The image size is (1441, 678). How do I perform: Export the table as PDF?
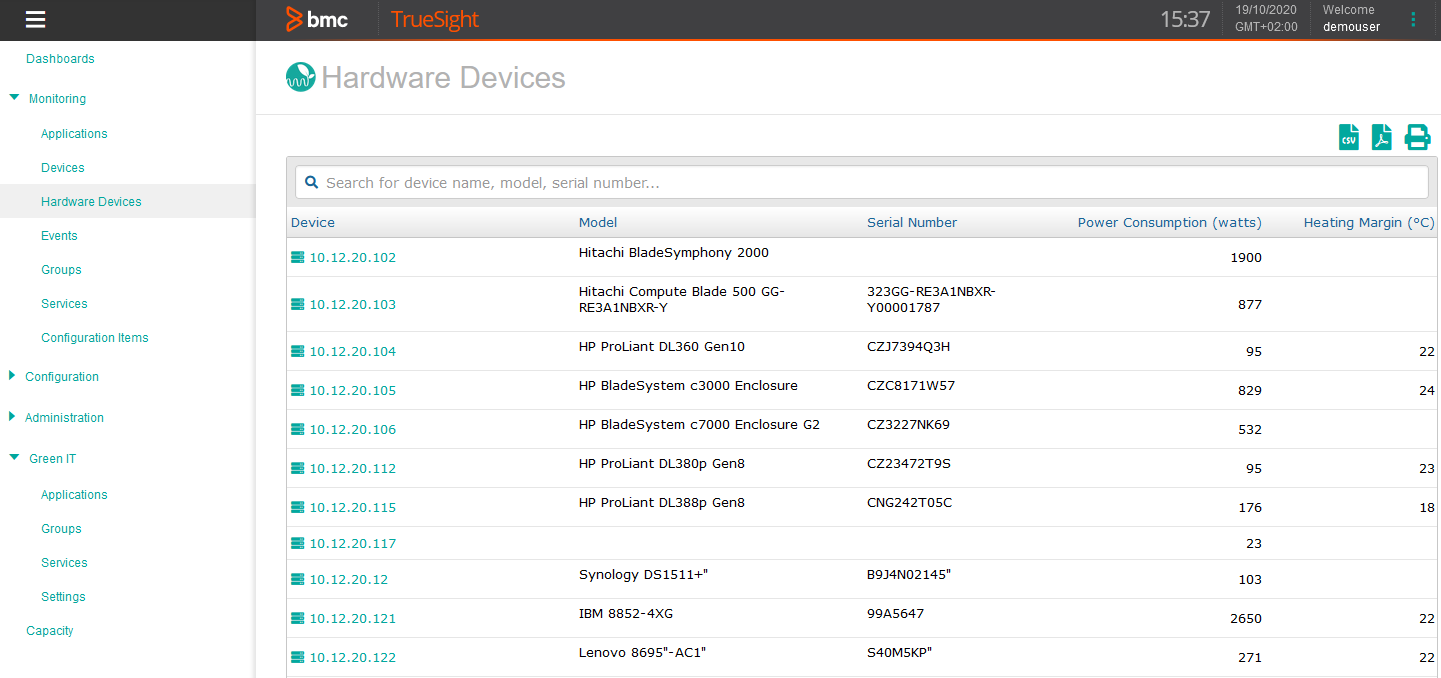[x=1381, y=137]
